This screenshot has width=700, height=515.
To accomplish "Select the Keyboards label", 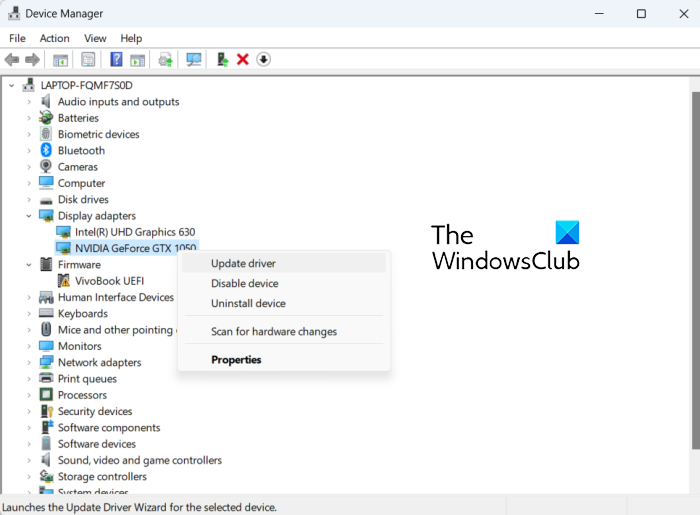I will [x=83, y=313].
